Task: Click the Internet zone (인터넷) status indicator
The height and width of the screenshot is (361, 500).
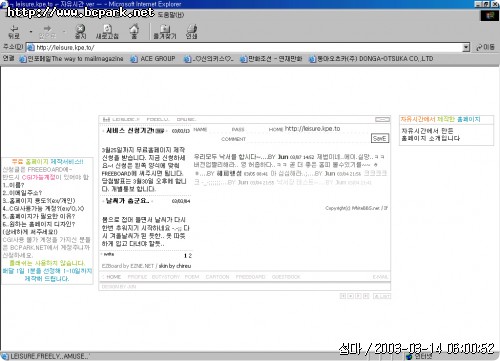Action: [418, 357]
